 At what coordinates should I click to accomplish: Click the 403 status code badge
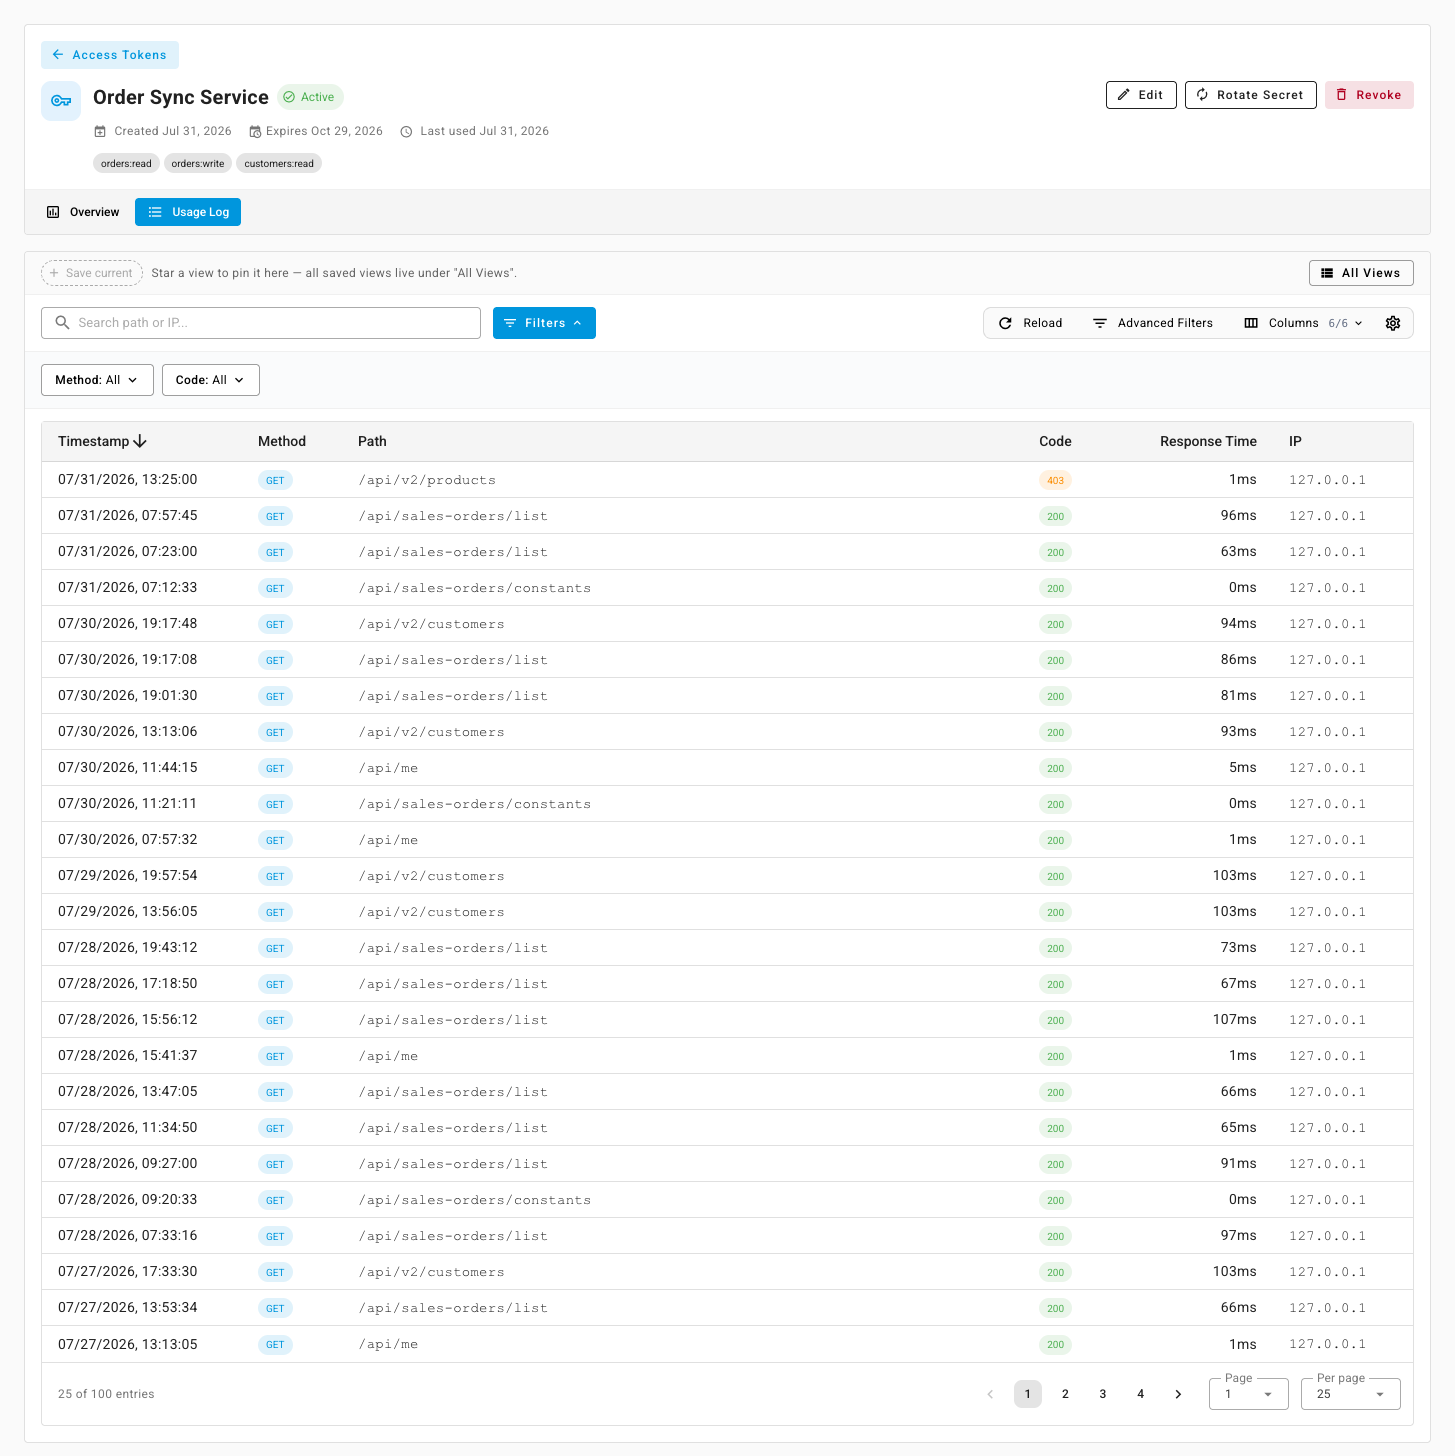point(1055,480)
